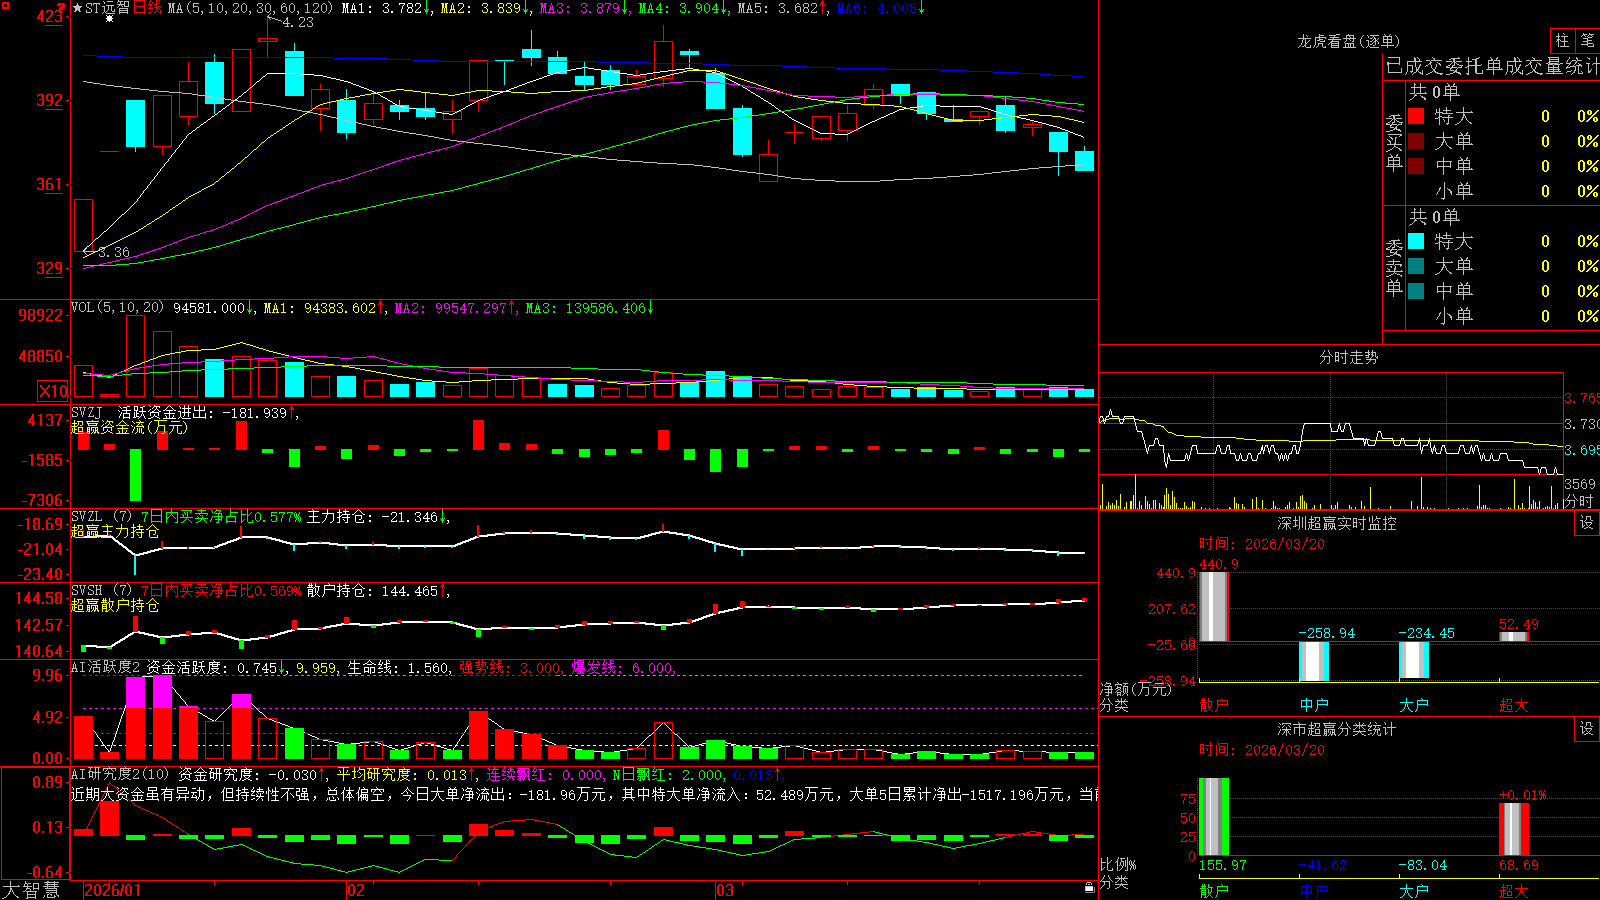This screenshot has height=900, width=1600.
Task: Click the VOL(5,10,20) indicator label
Action: (x=117, y=307)
